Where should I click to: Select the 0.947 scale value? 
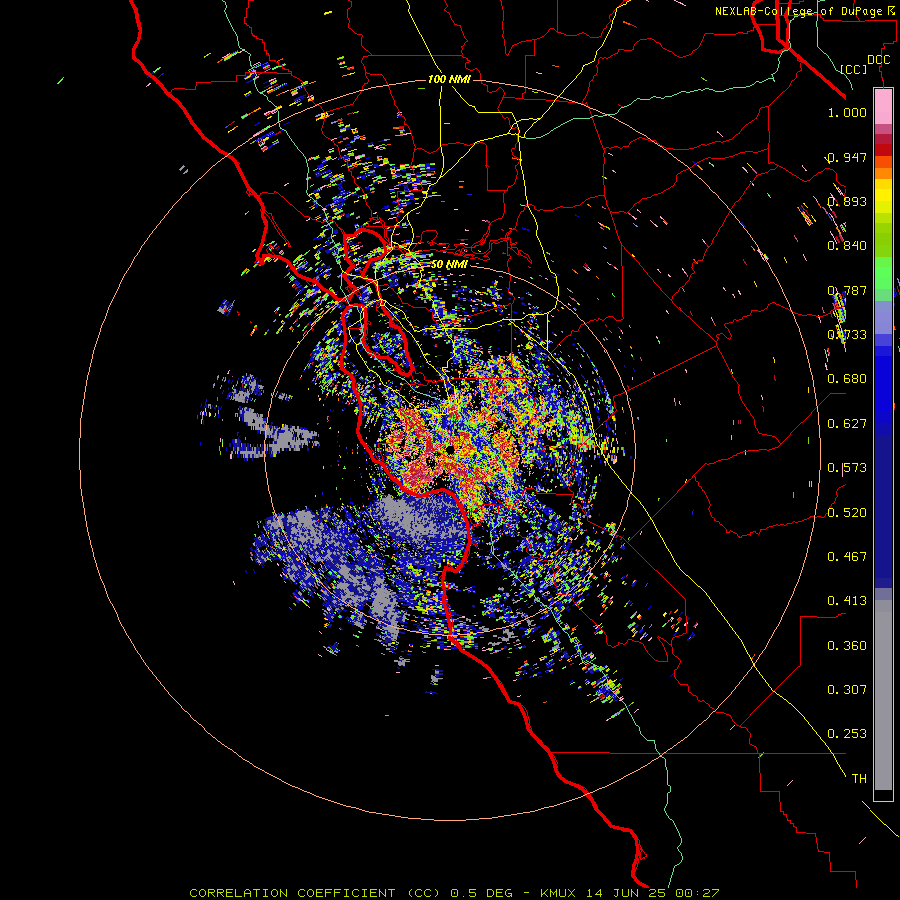847,157
